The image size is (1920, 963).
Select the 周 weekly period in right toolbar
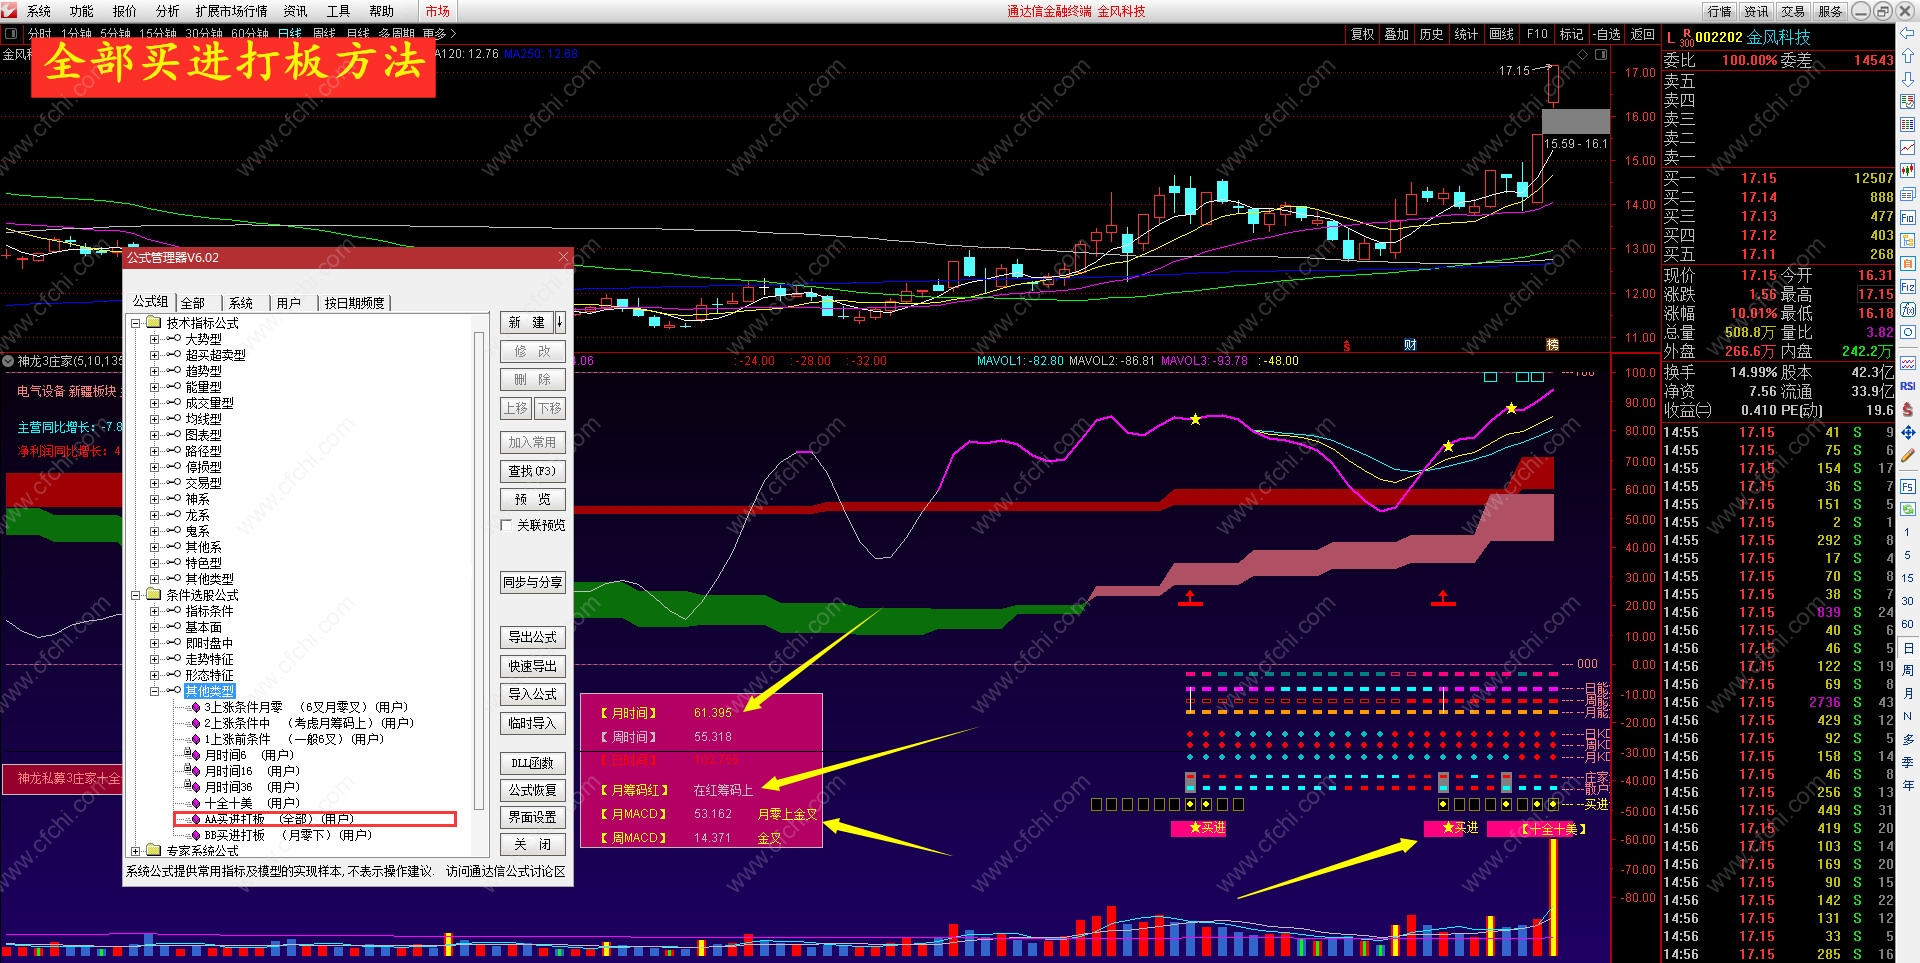tap(1907, 671)
